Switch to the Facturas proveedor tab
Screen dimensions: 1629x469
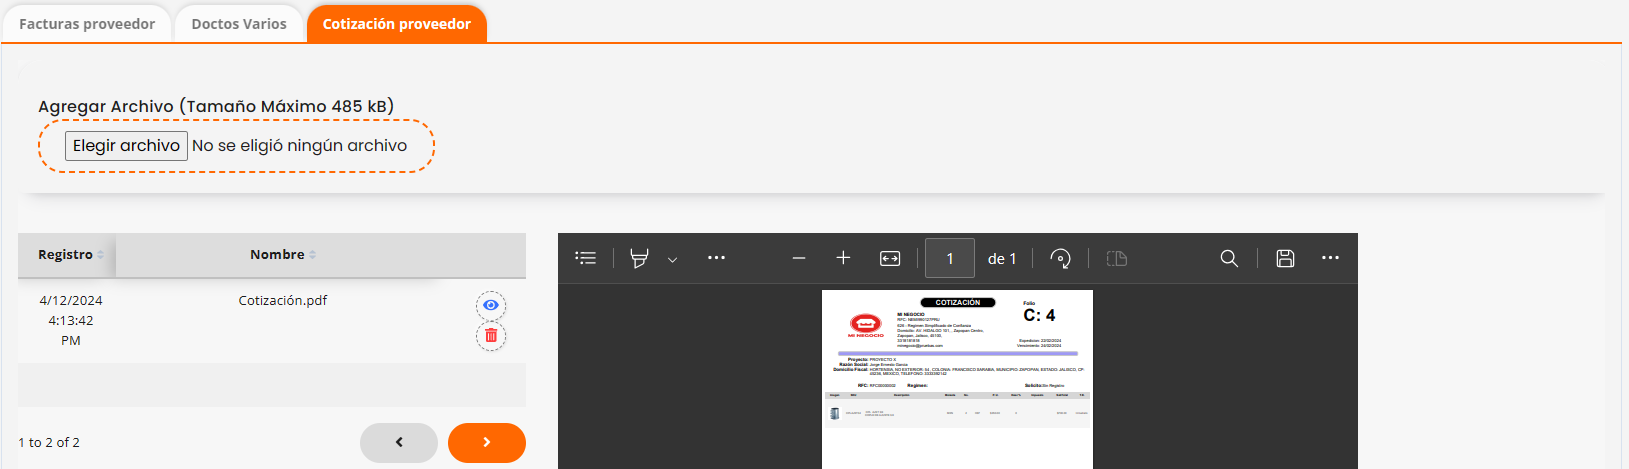(87, 24)
